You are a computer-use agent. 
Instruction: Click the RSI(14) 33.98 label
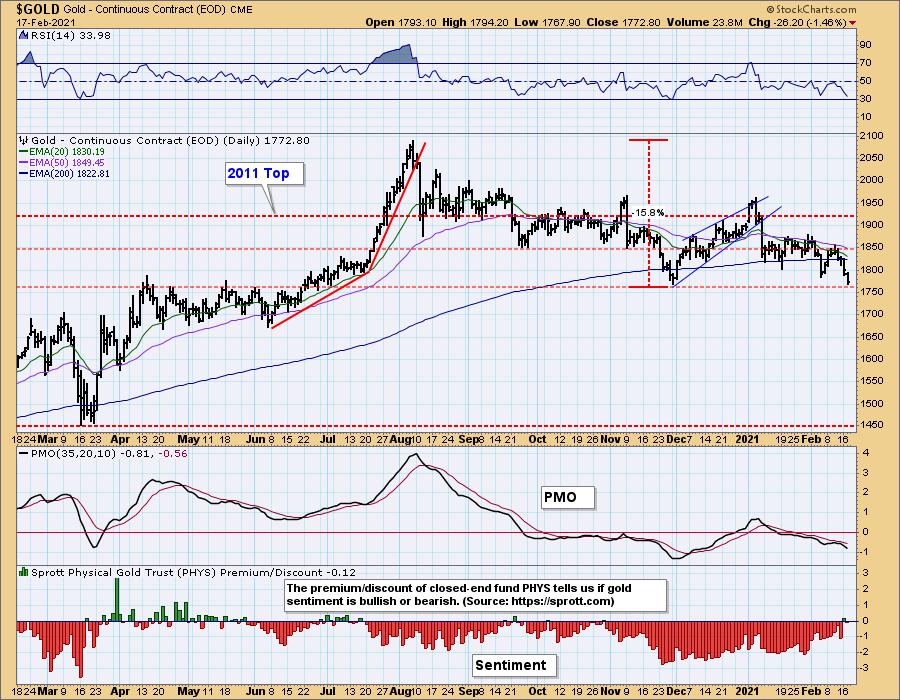point(71,35)
